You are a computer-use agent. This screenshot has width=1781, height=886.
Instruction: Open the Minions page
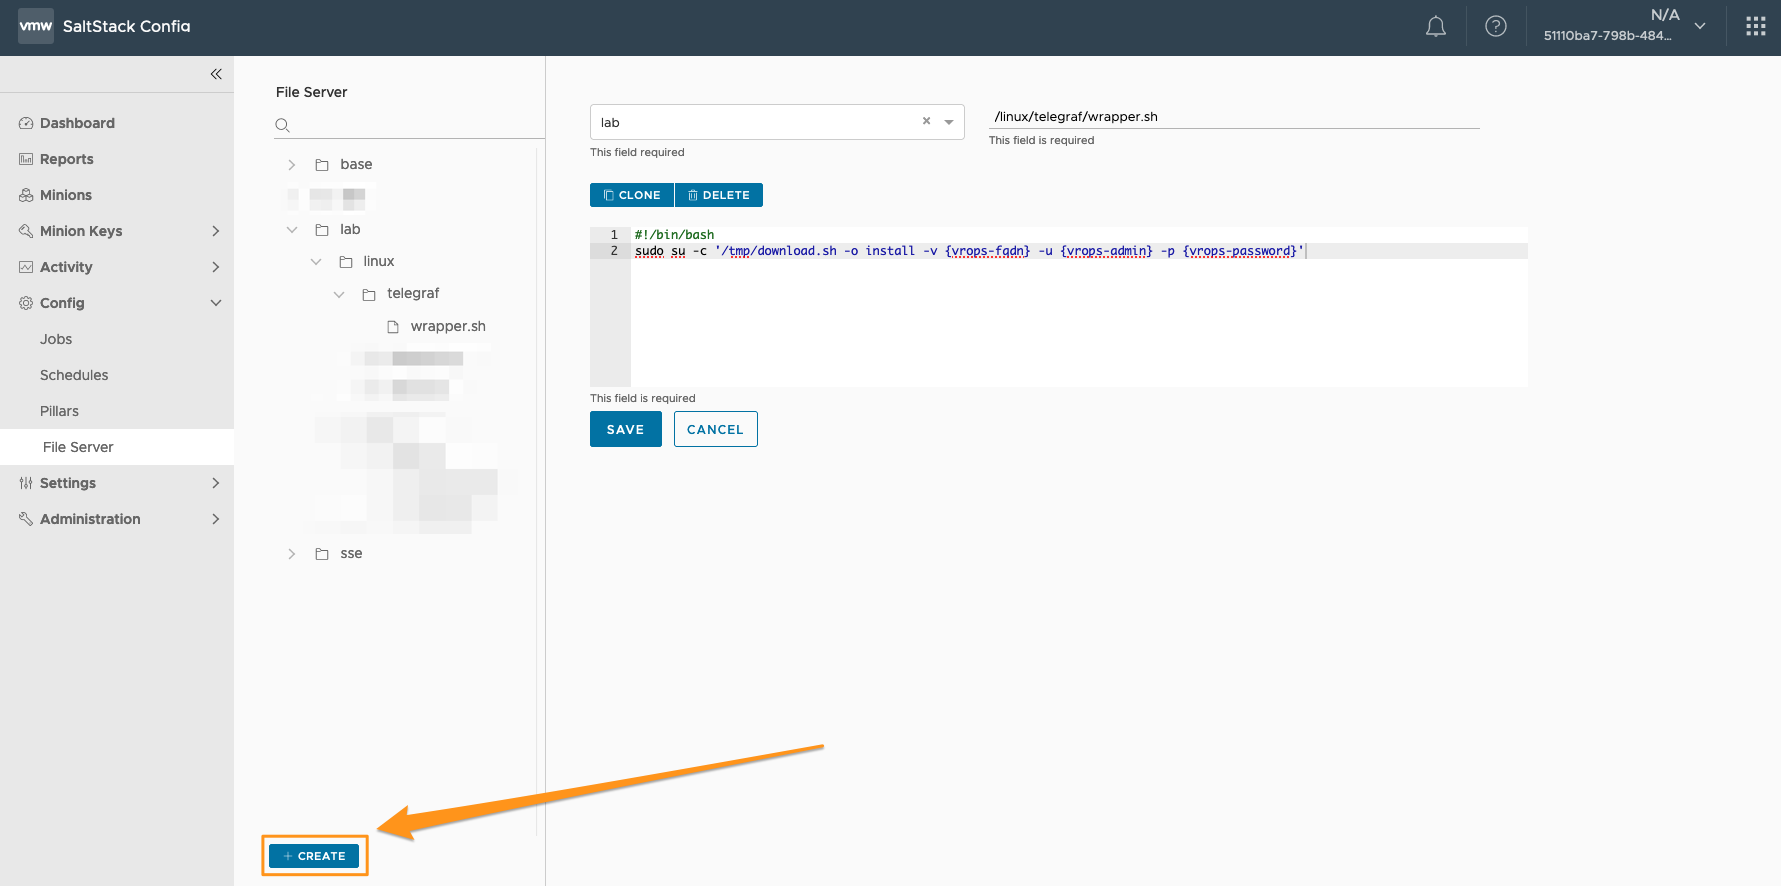click(66, 195)
